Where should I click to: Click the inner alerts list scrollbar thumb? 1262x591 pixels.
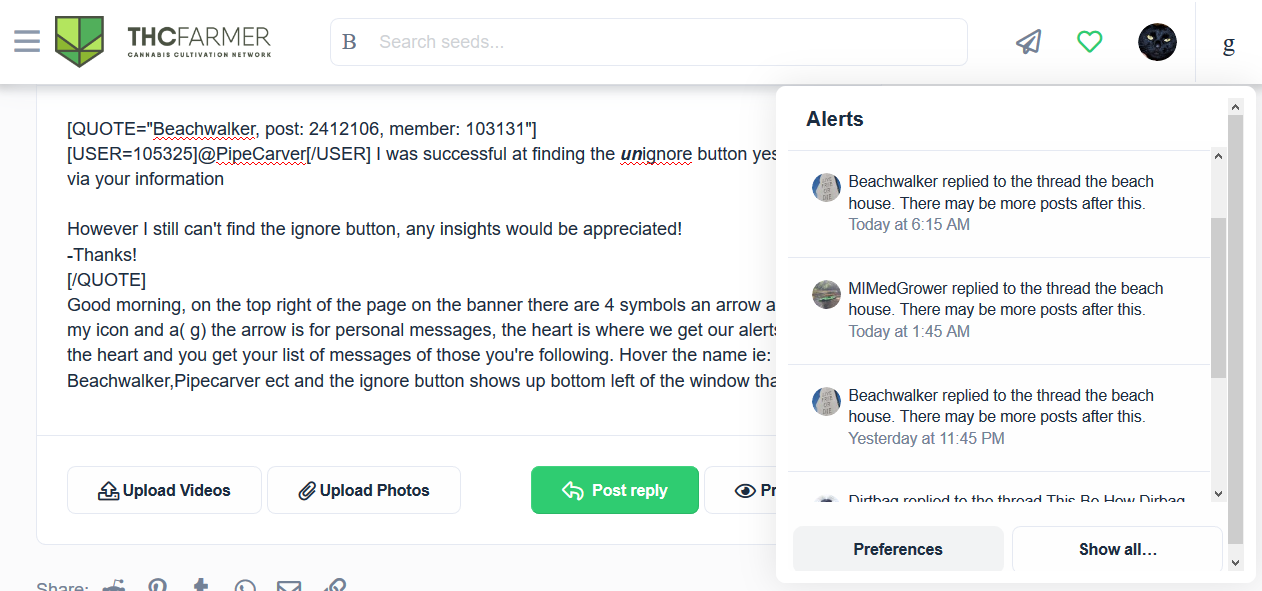tap(1218, 297)
